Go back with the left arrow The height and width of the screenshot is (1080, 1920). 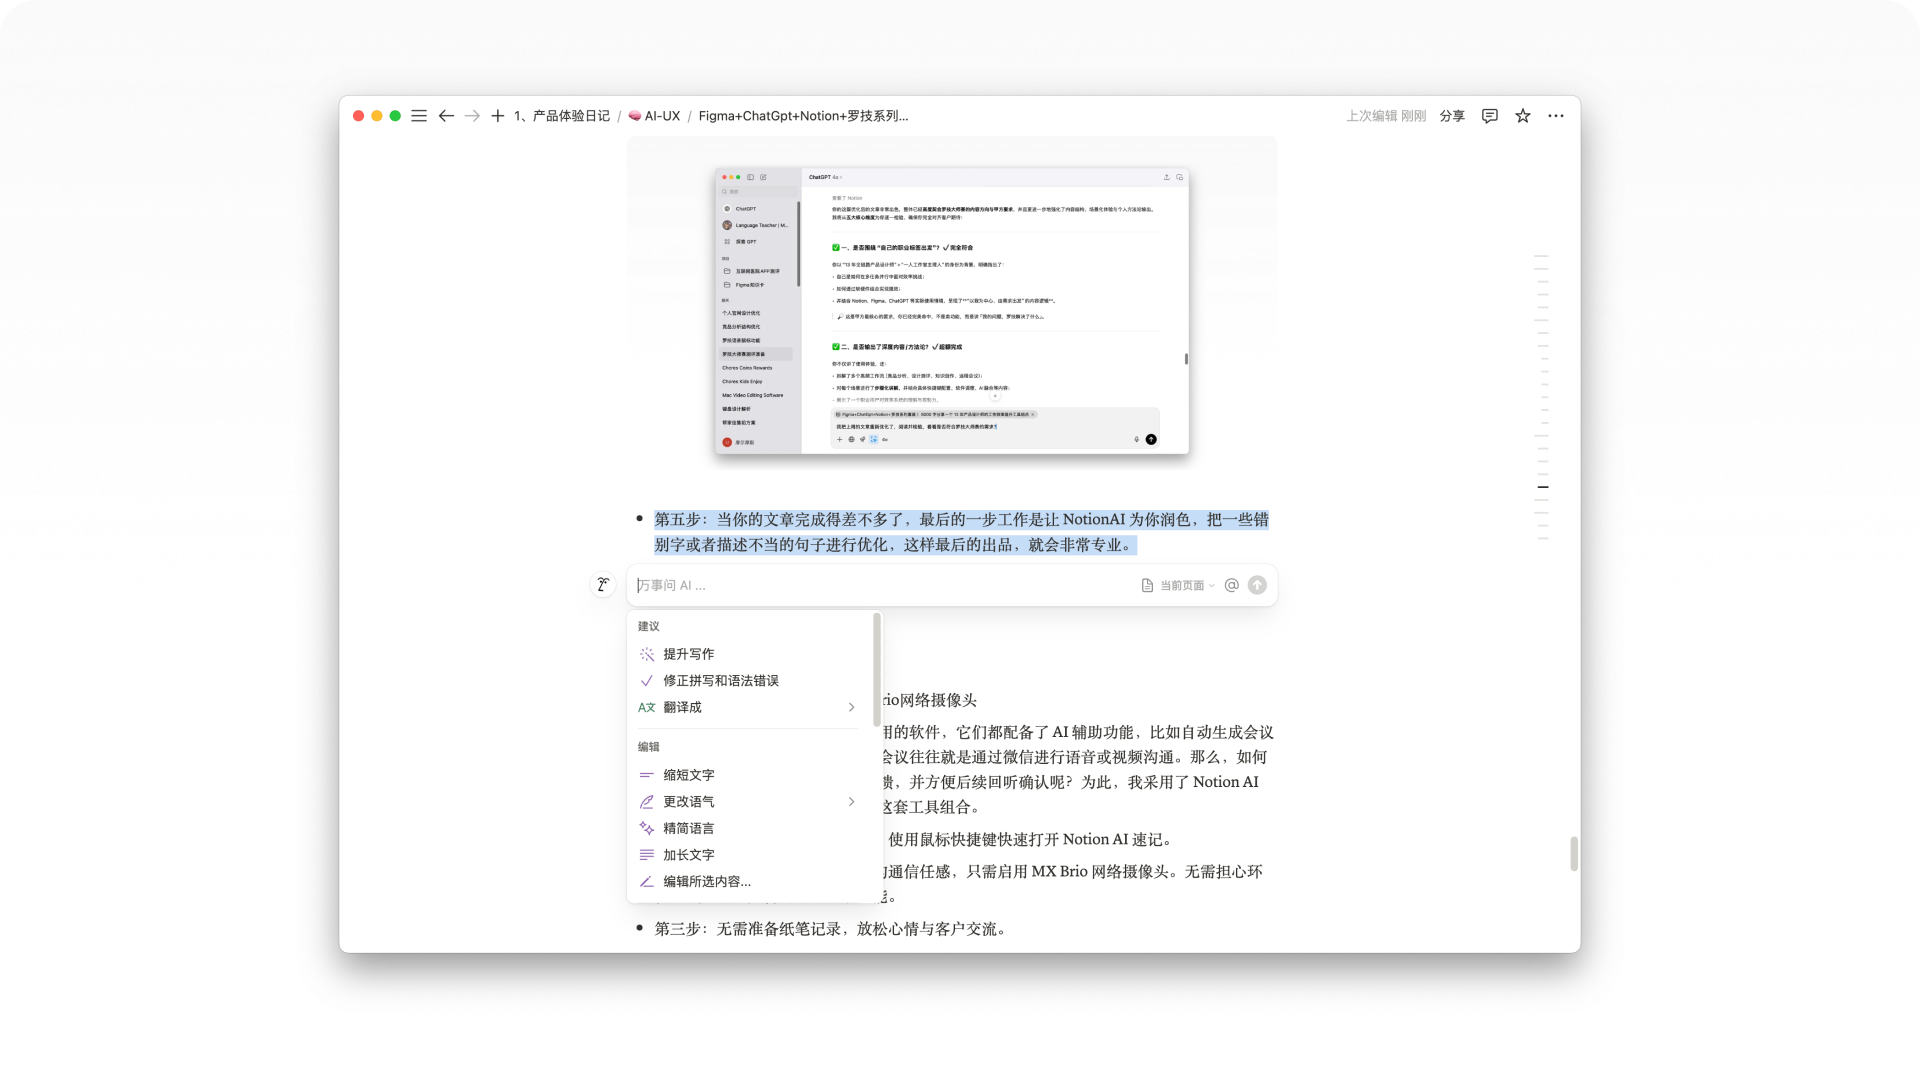(x=446, y=116)
